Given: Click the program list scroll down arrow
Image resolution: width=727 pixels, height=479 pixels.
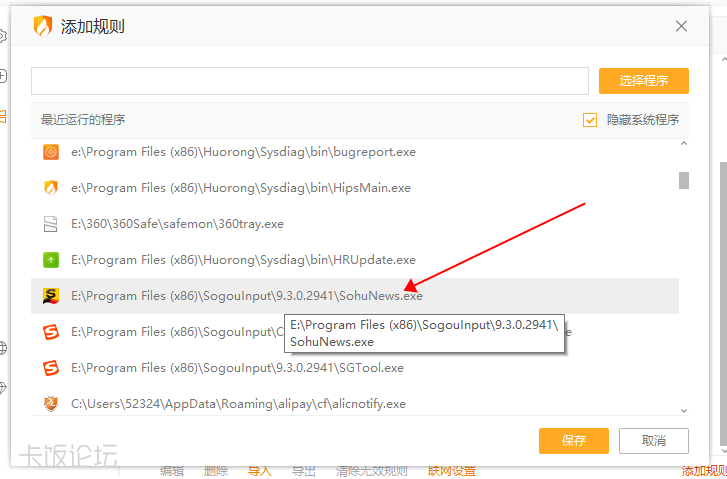Looking at the screenshot, I should pyautogui.click(x=684, y=411).
